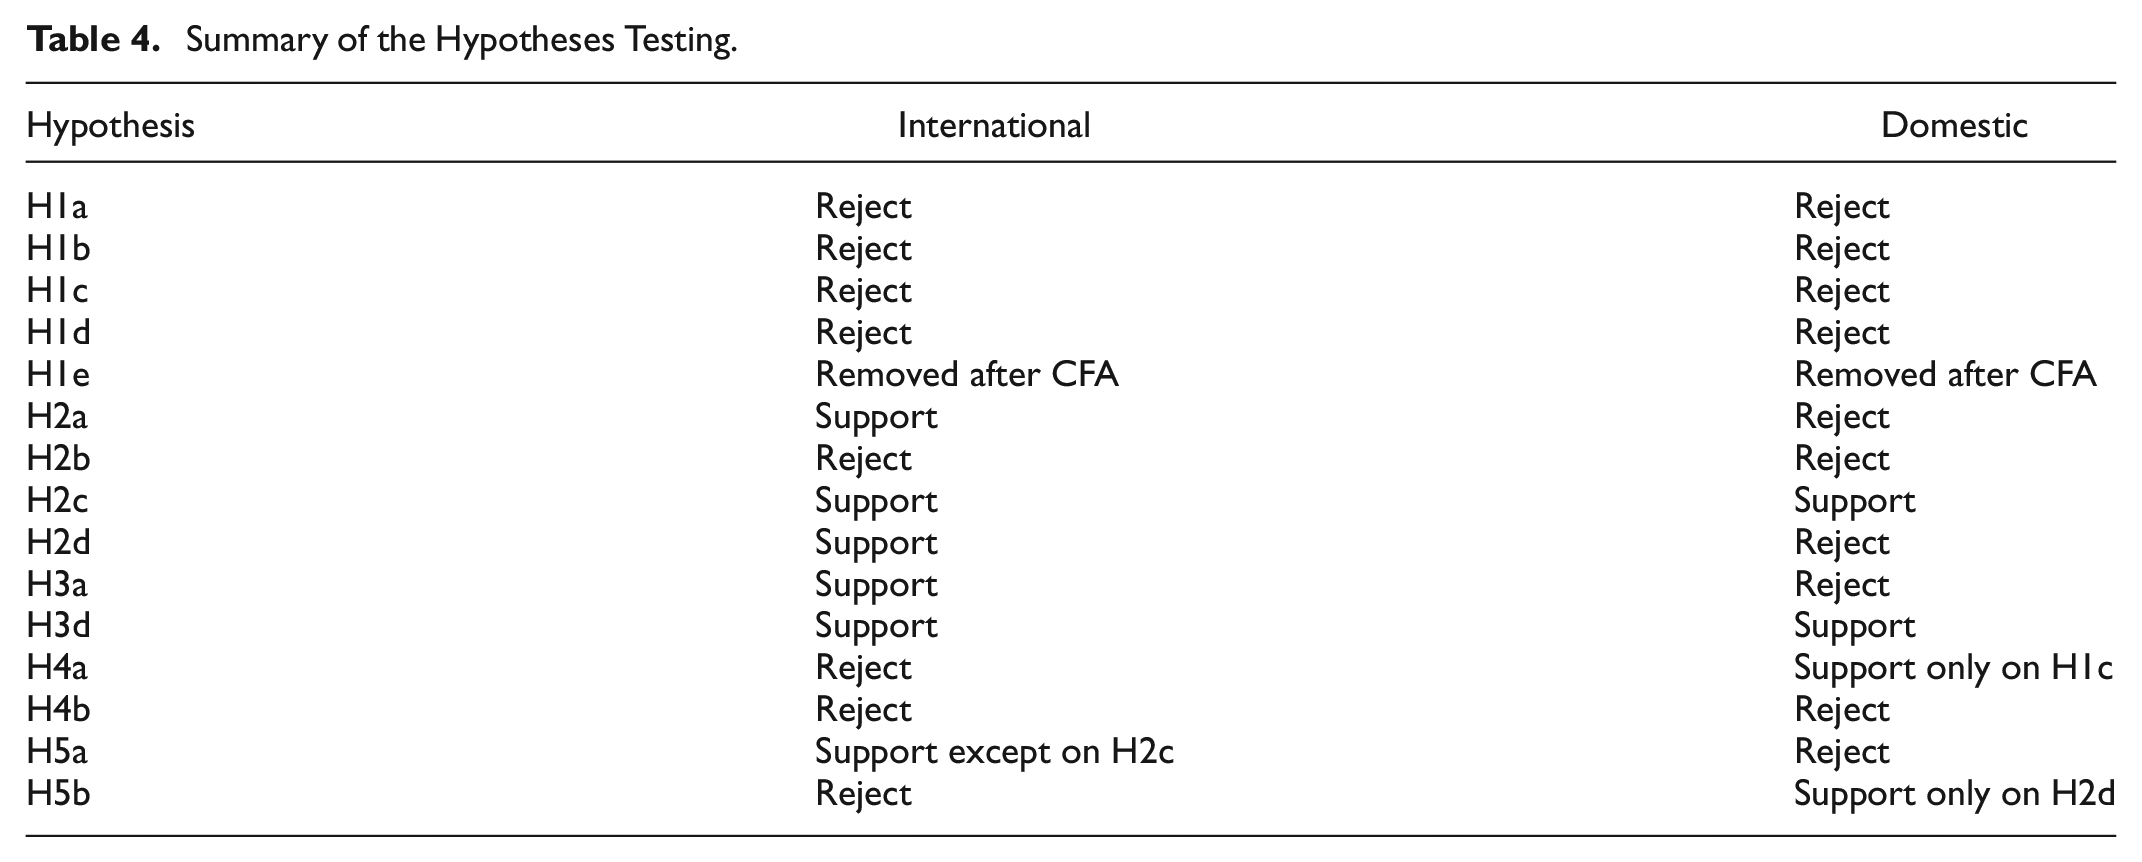Select the Domestic column header
Screen dimensions: 2142x862
tap(1954, 126)
